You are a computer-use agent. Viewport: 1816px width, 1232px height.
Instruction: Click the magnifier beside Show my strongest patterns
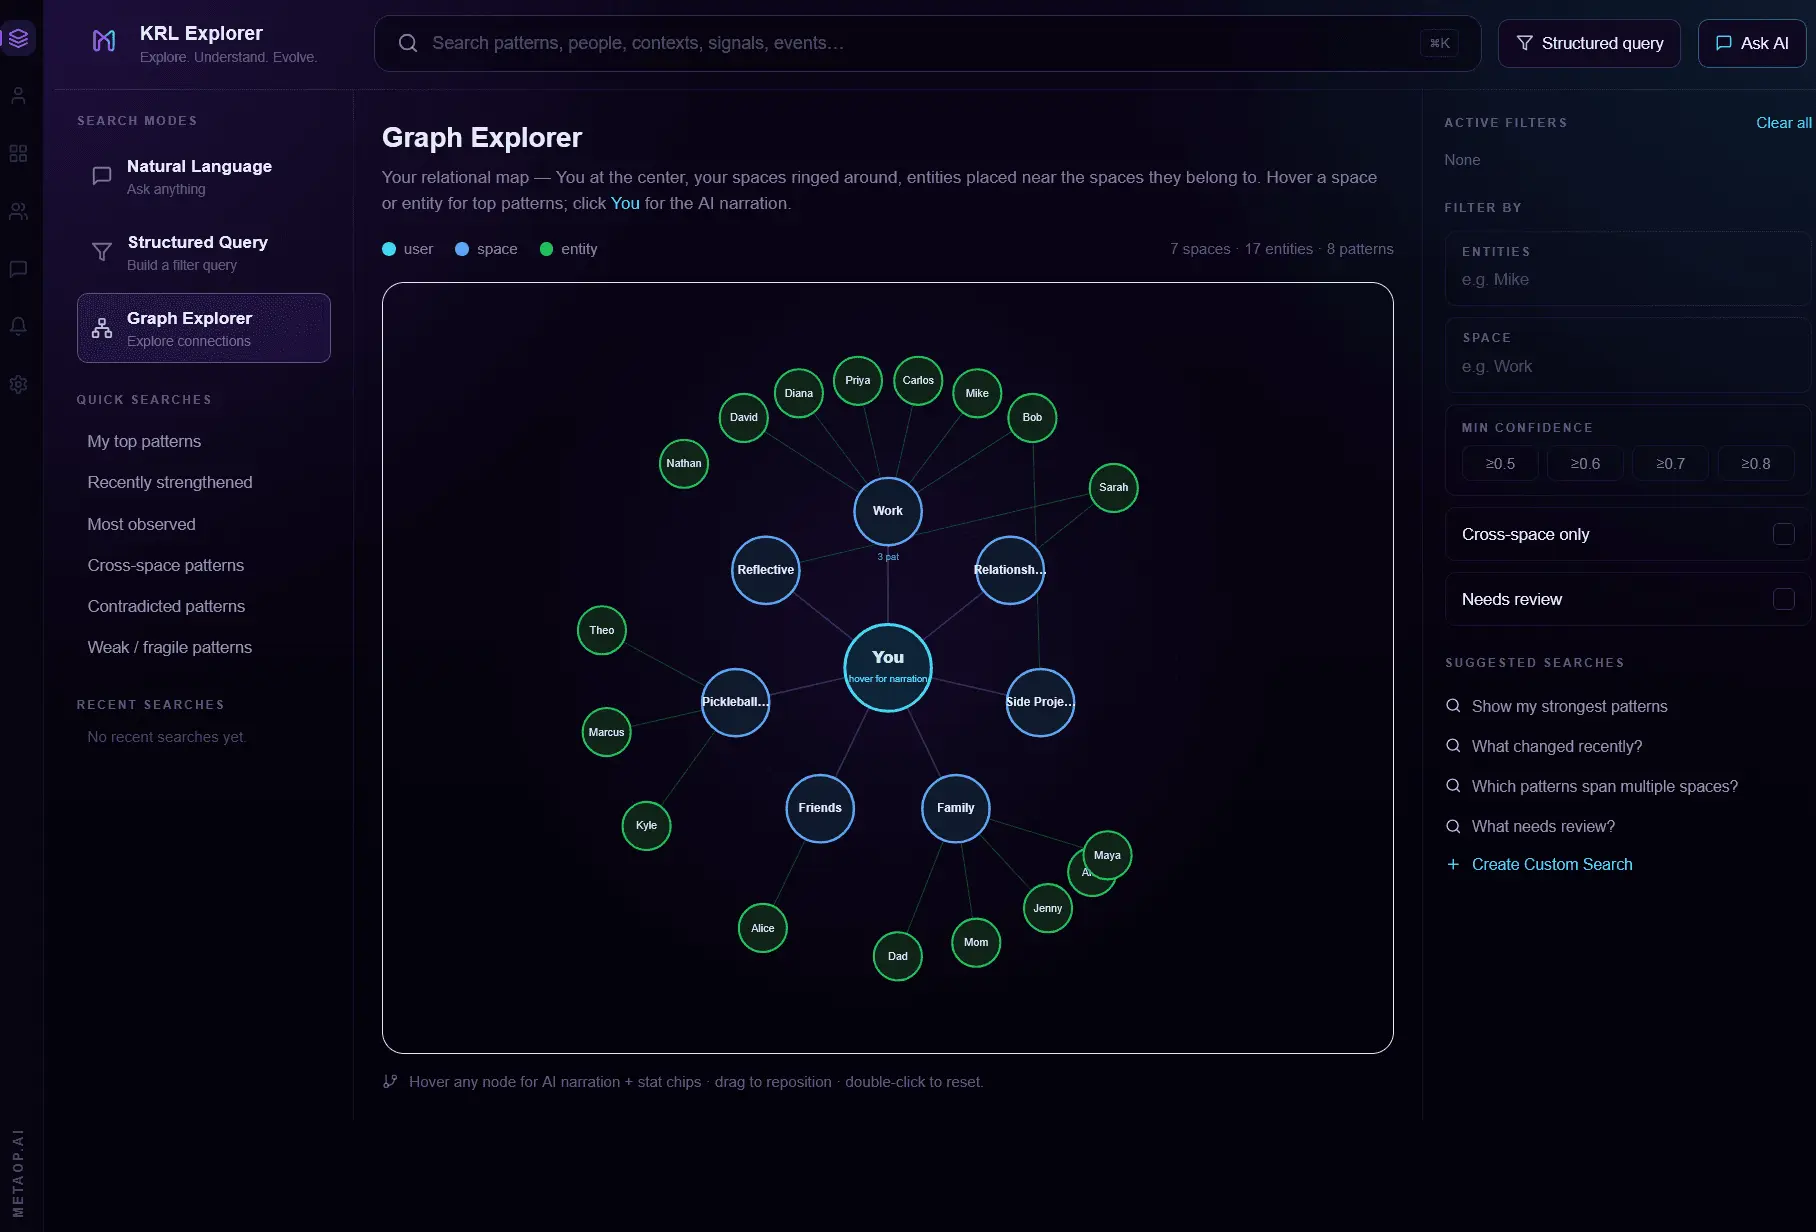pos(1453,706)
